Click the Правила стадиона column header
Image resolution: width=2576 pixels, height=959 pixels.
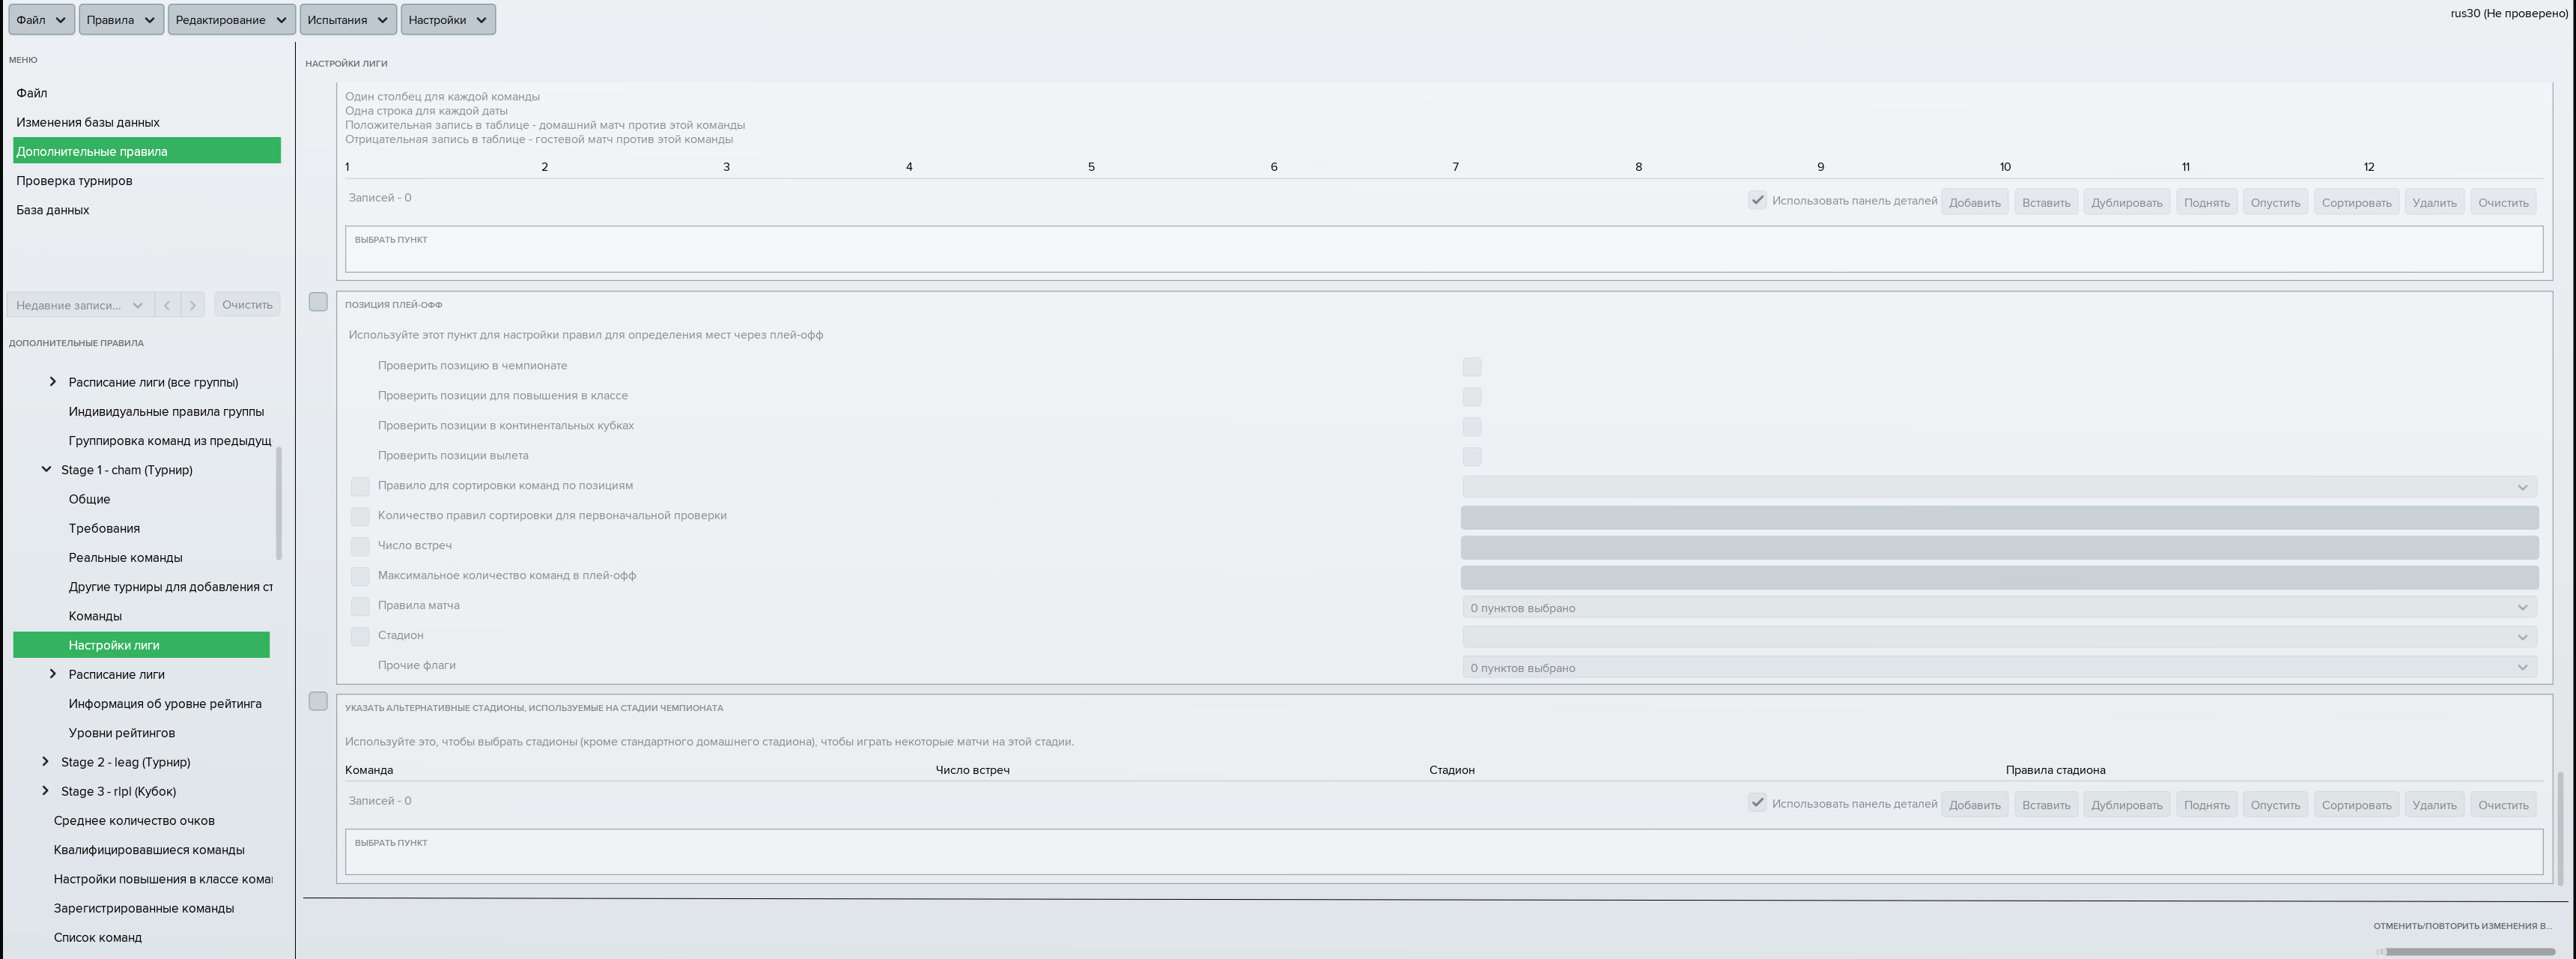tap(2055, 770)
